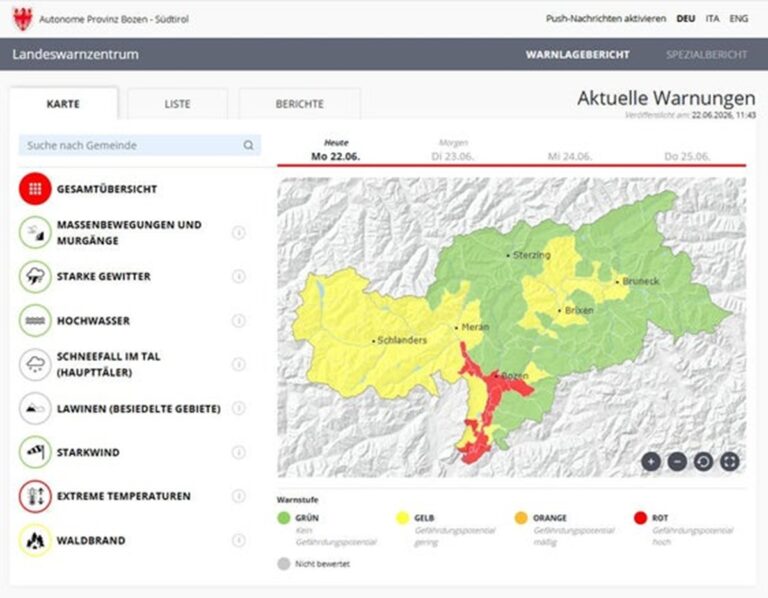Open info for Extreme Temperaturen
Image resolution: width=768 pixels, height=598 pixels.
[x=239, y=496]
